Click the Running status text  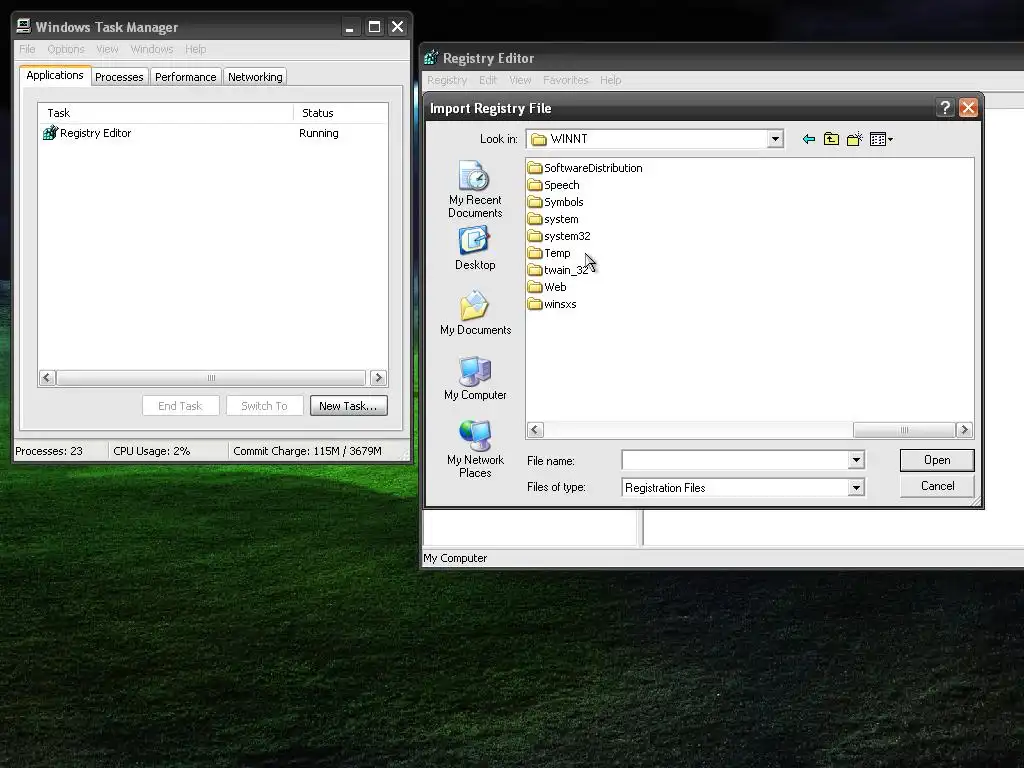pyautogui.click(x=319, y=133)
